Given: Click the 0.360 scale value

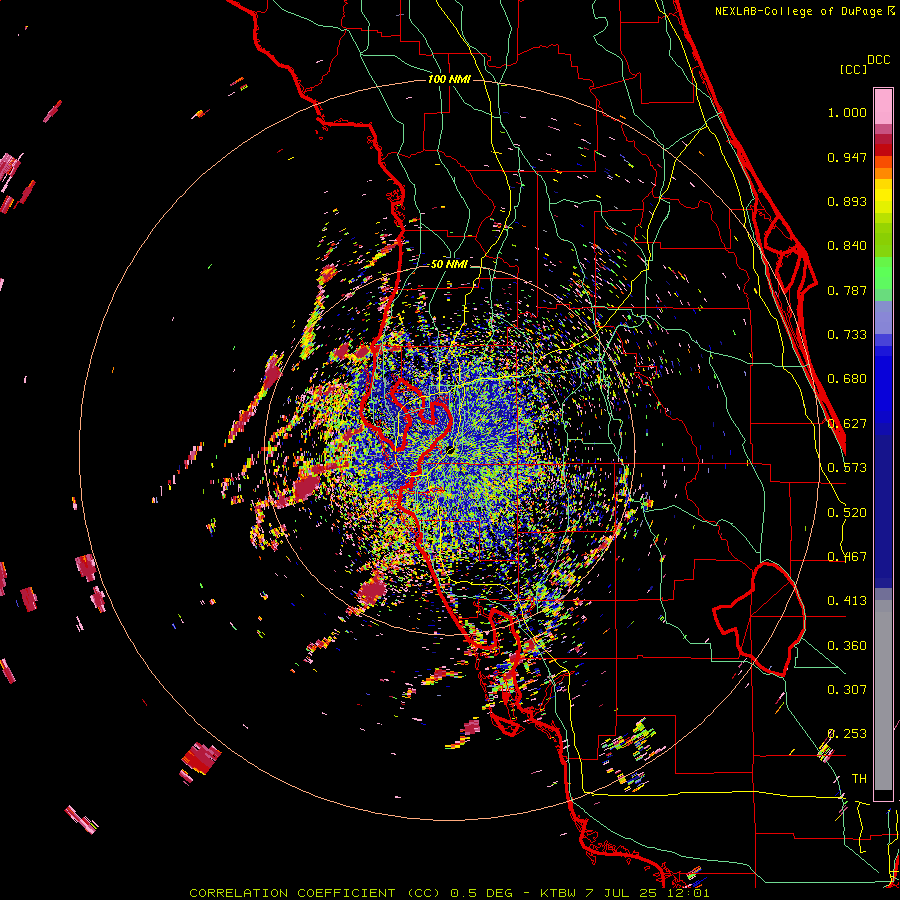Looking at the screenshot, I should pos(847,646).
